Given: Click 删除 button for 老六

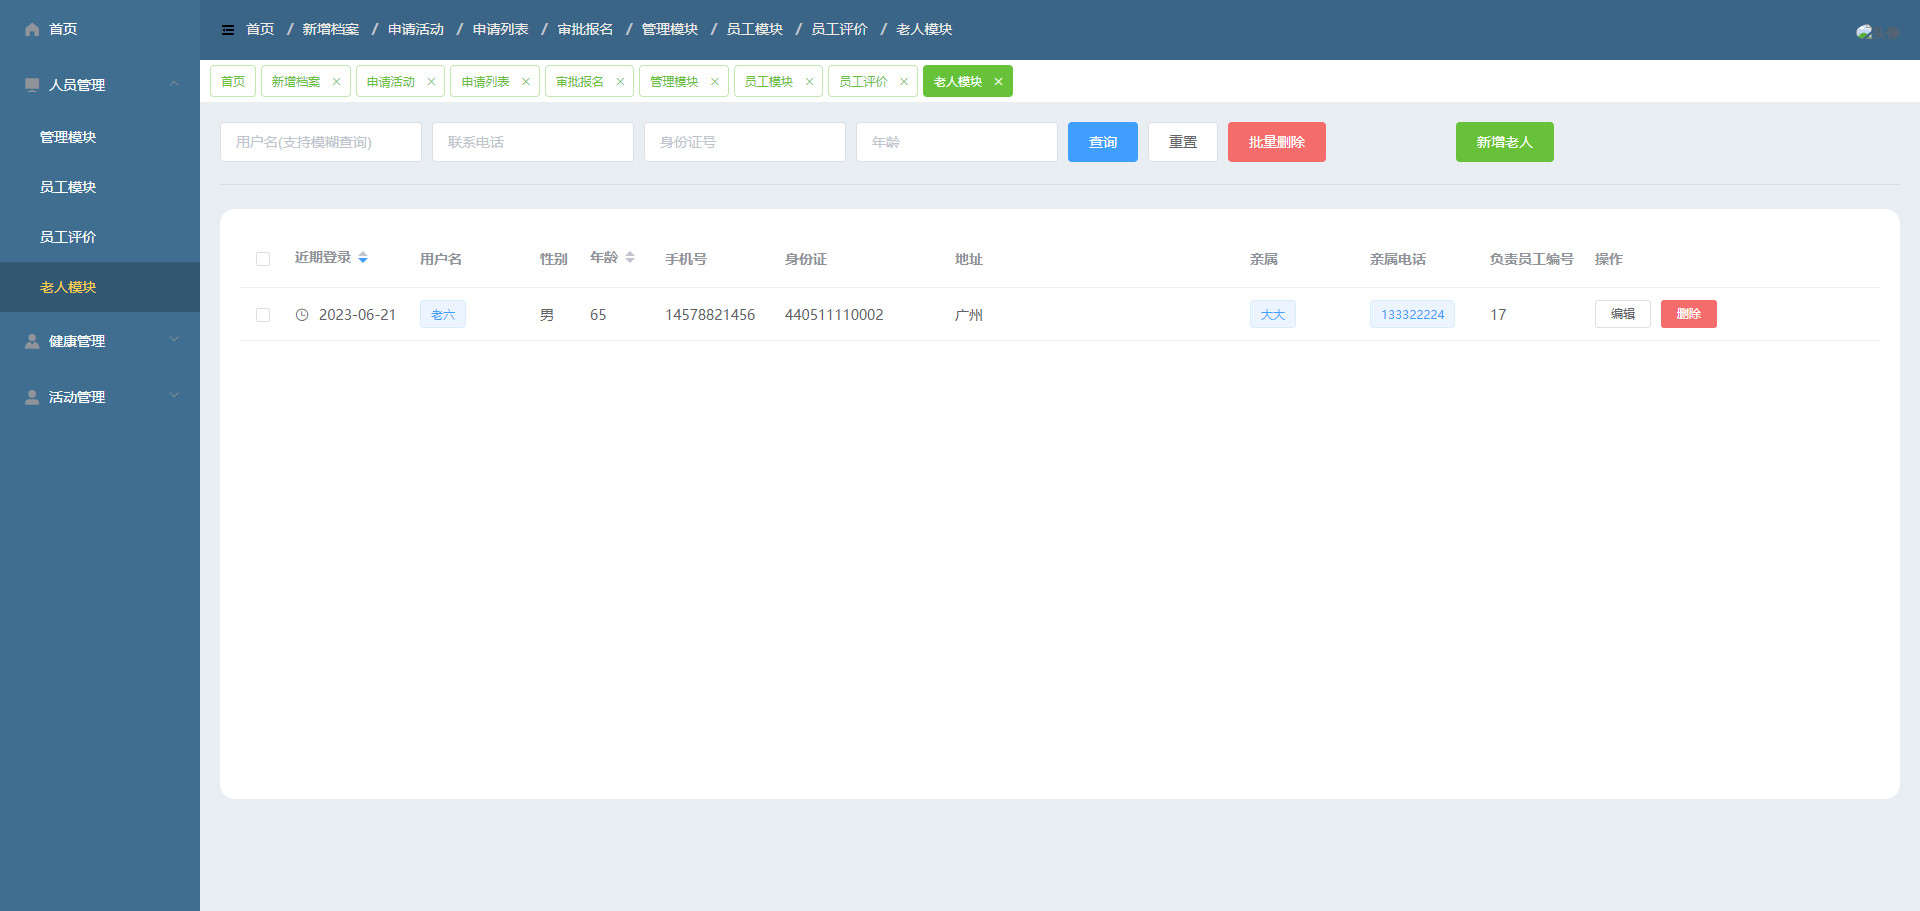Looking at the screenshot, I should point(1689,314).
